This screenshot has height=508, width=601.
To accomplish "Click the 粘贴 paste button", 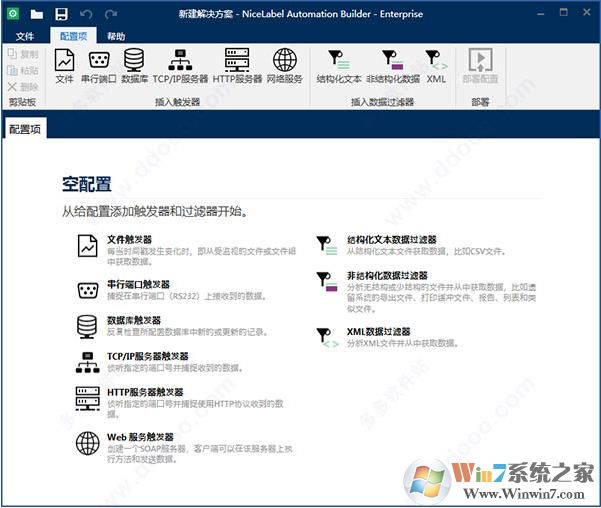I will click(x=23, y=71).
